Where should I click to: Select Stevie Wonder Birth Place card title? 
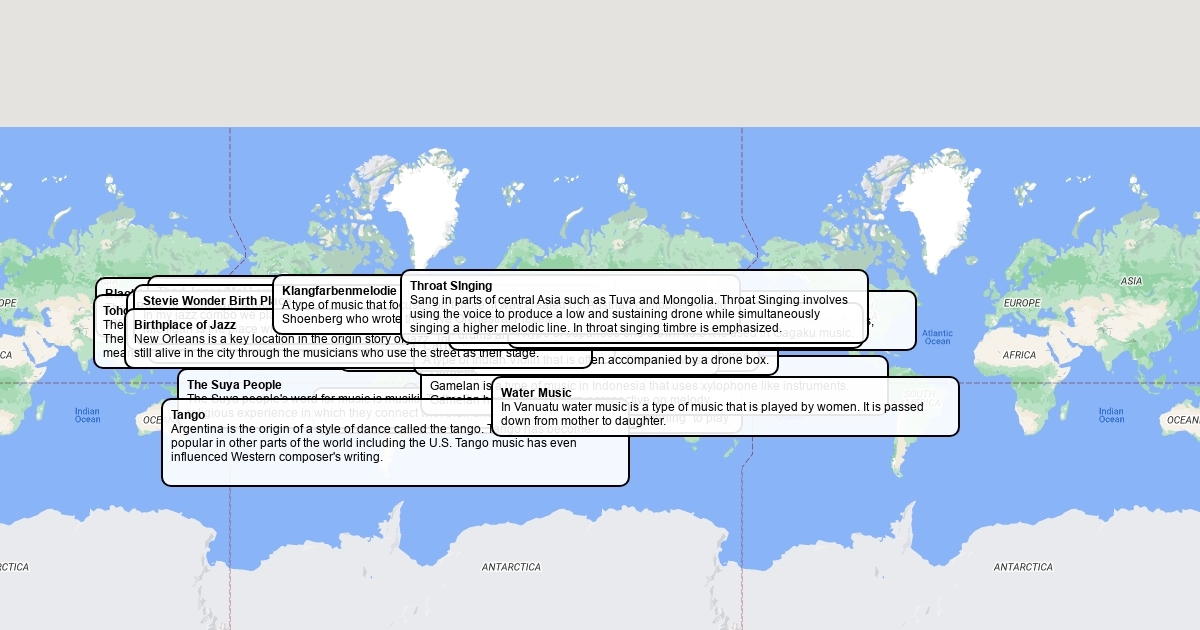pyautogui.click(x=208, y=300)
